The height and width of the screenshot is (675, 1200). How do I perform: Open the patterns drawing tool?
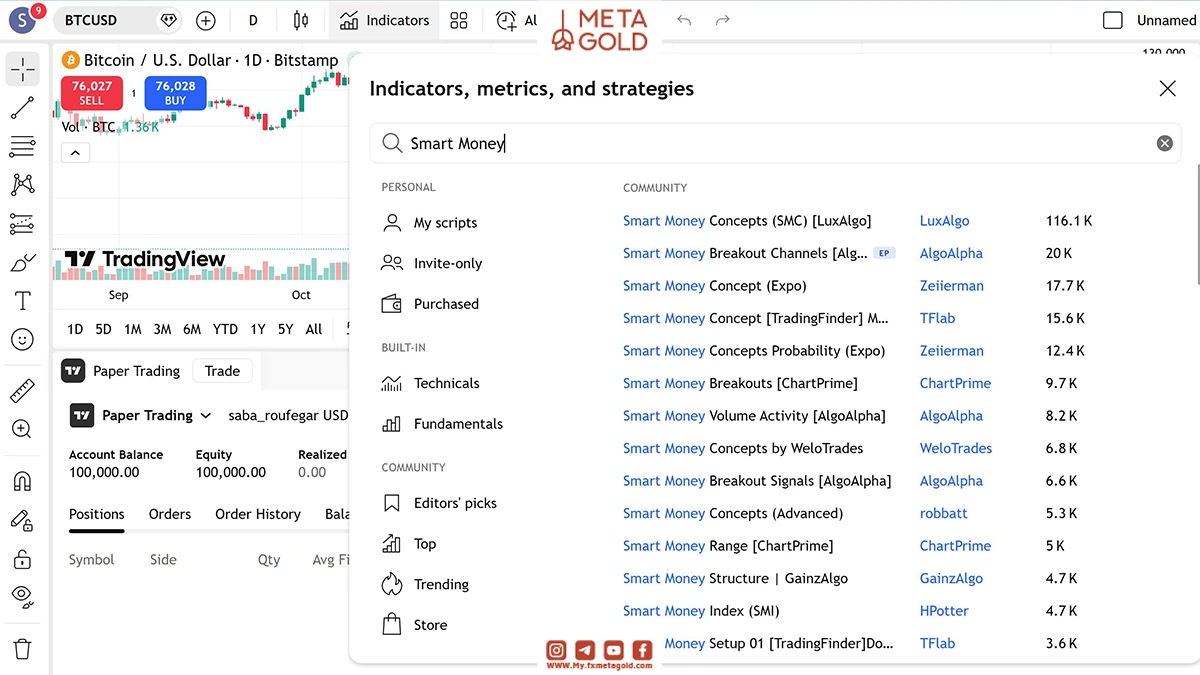tap(22, 185)
